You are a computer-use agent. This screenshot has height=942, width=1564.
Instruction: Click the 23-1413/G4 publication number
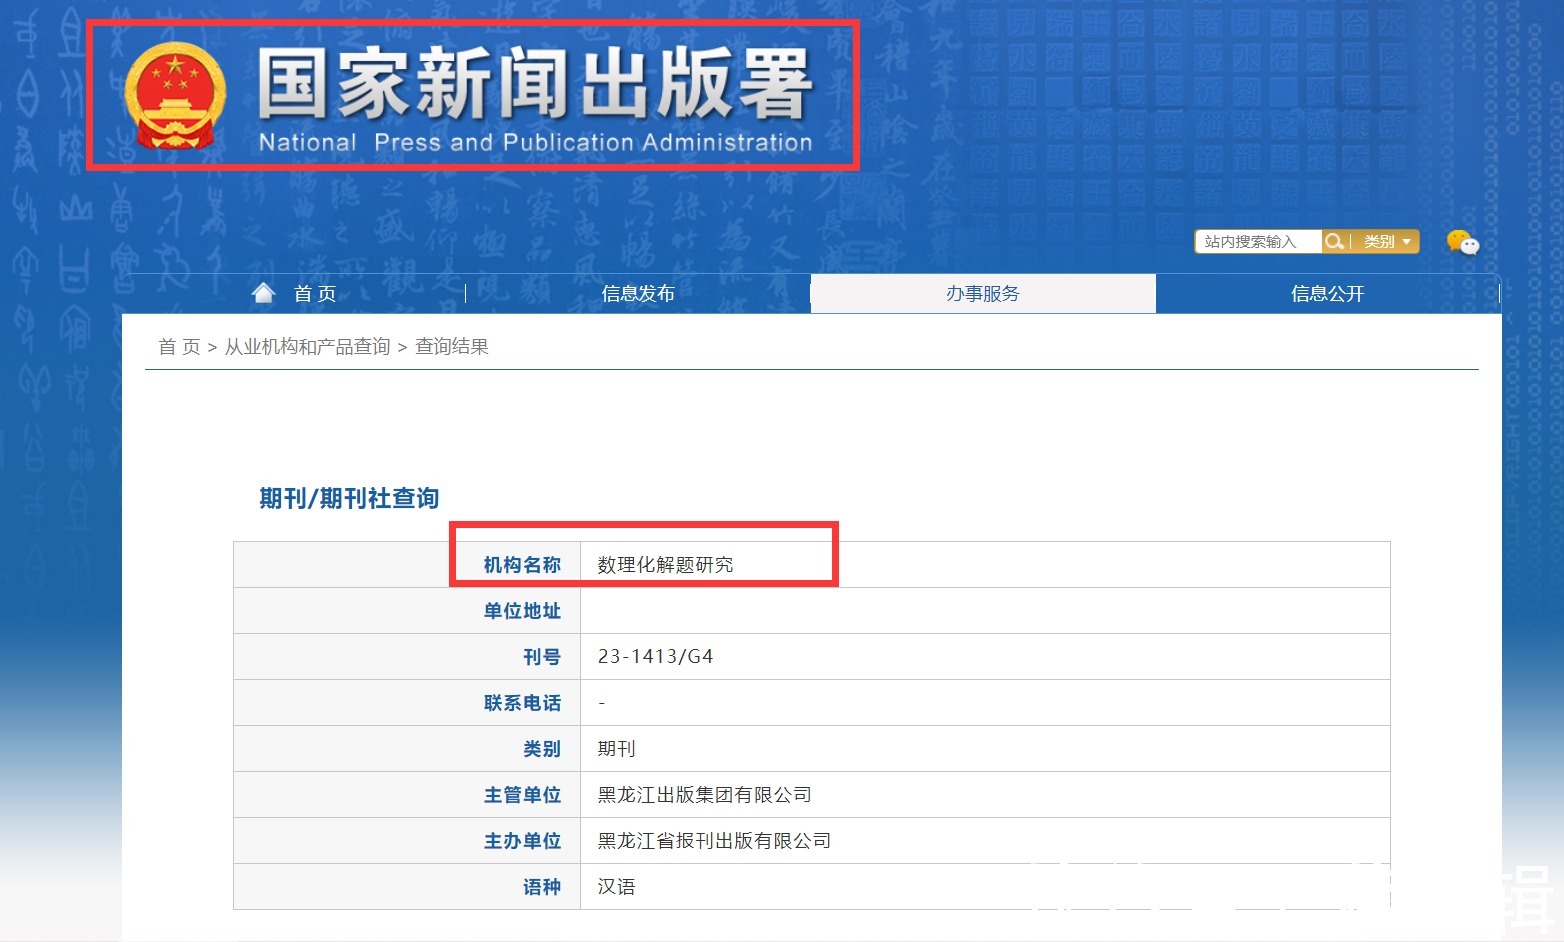655,657
